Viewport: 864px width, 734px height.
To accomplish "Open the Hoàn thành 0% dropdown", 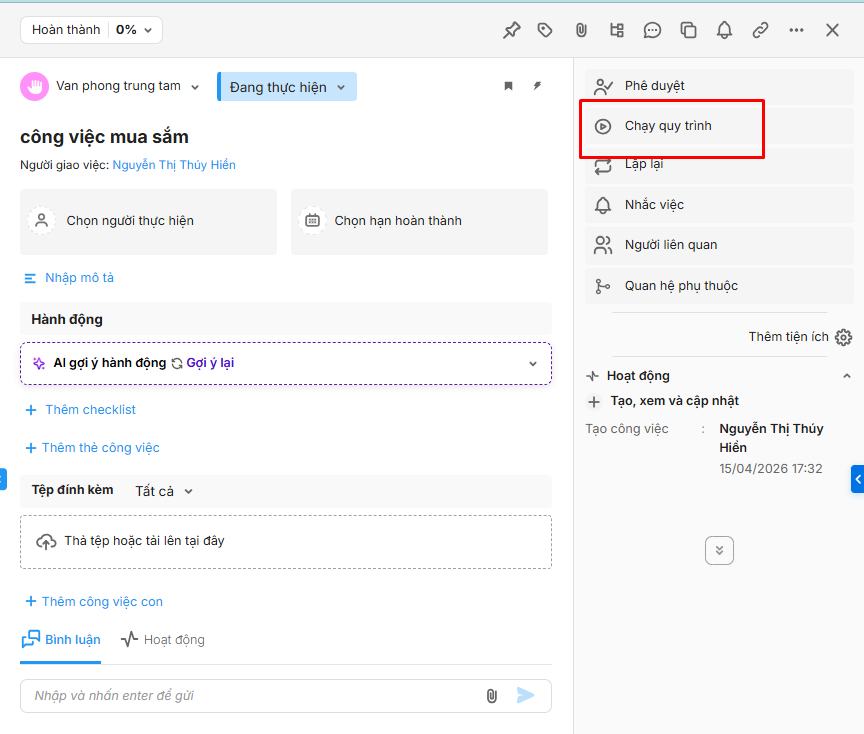I will (x=91, y=30).
